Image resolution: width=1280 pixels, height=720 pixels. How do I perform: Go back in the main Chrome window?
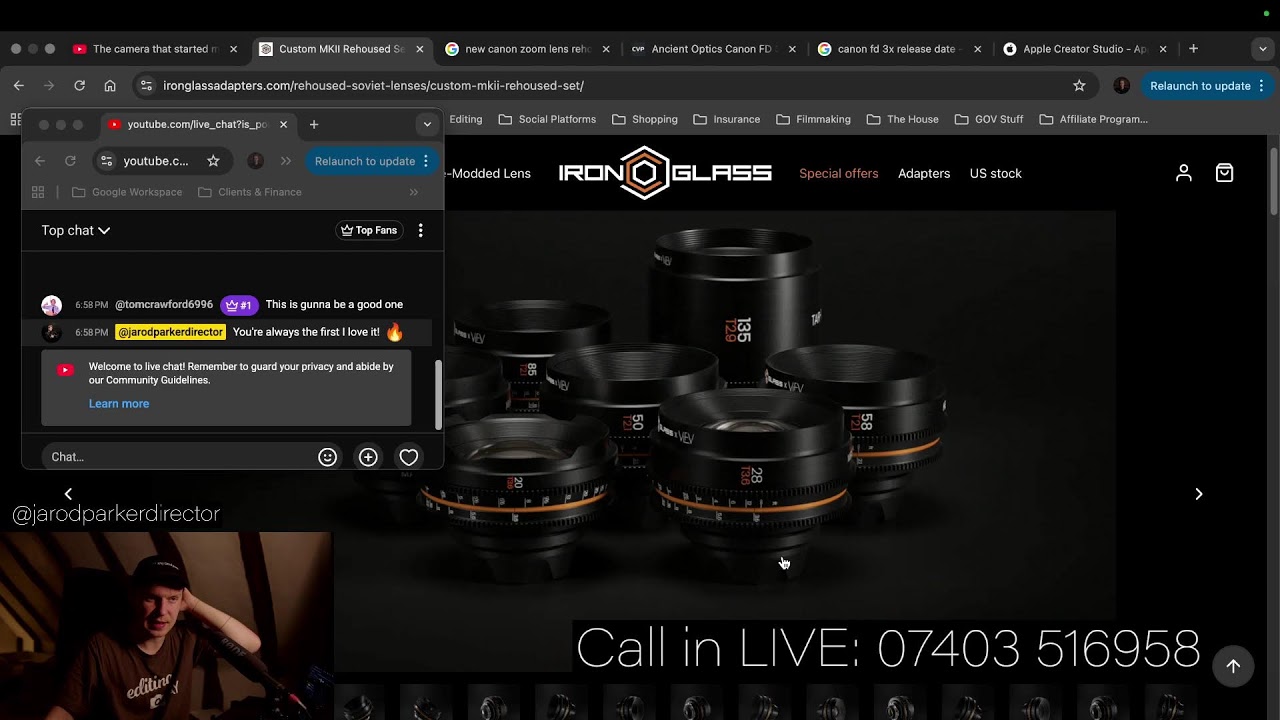click(x=19, y=86)
